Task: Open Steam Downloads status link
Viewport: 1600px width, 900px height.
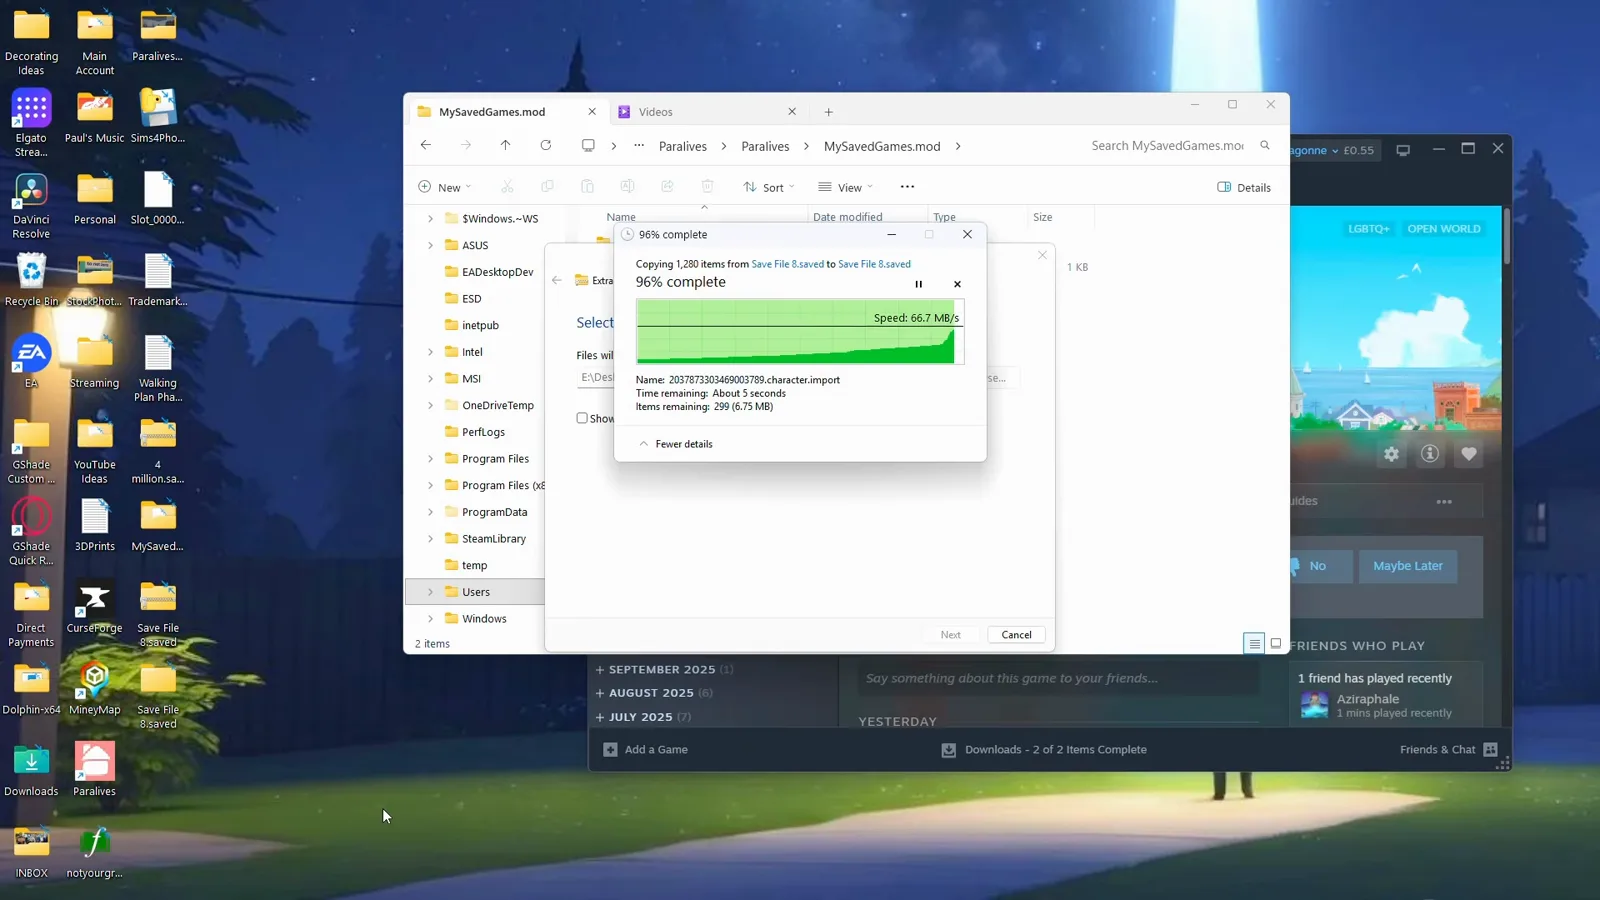Action: pyautogui.click(x=1044, y=750)
